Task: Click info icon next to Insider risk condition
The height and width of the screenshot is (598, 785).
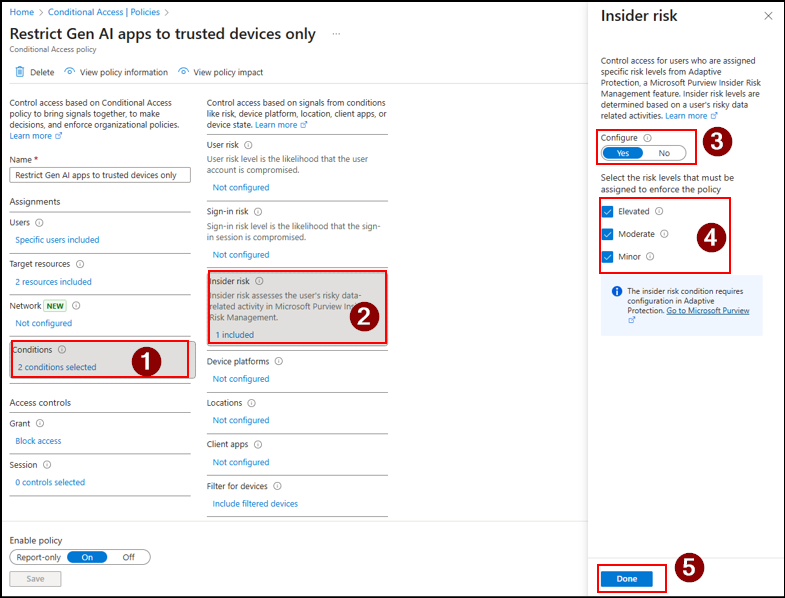Action: click(259, 281)
